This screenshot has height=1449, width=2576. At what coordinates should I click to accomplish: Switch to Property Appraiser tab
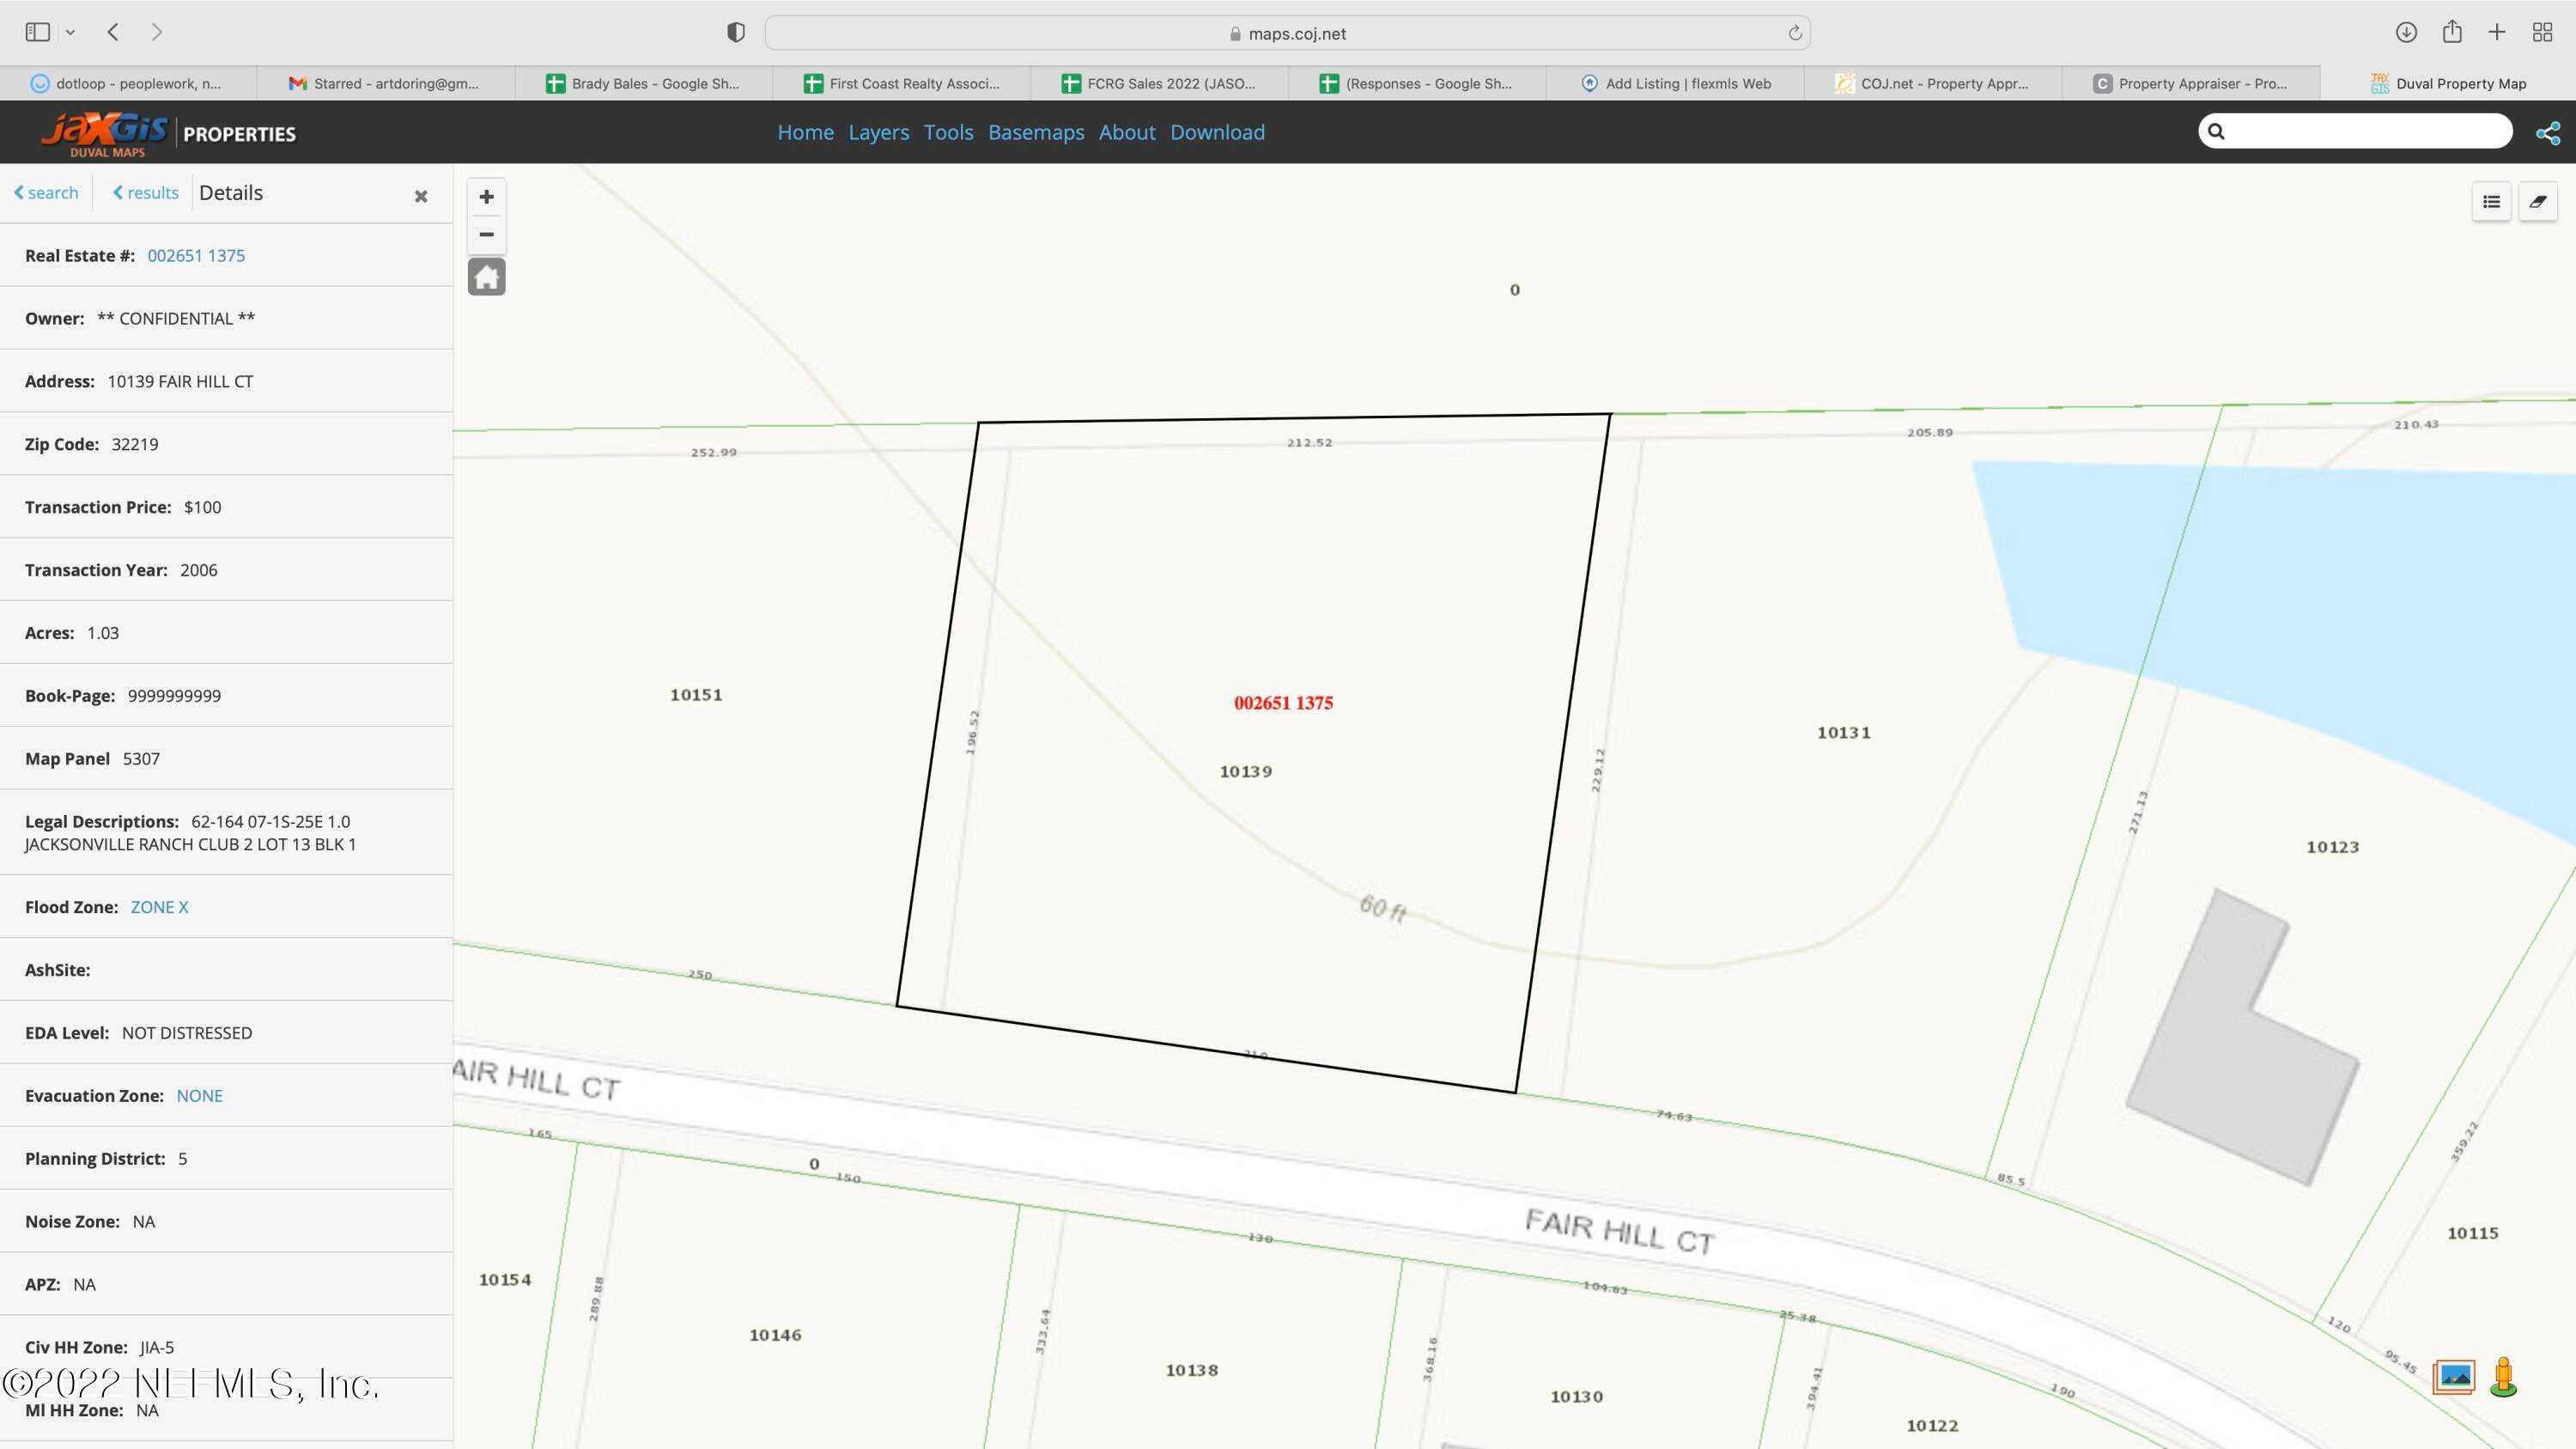point(2191,83)
